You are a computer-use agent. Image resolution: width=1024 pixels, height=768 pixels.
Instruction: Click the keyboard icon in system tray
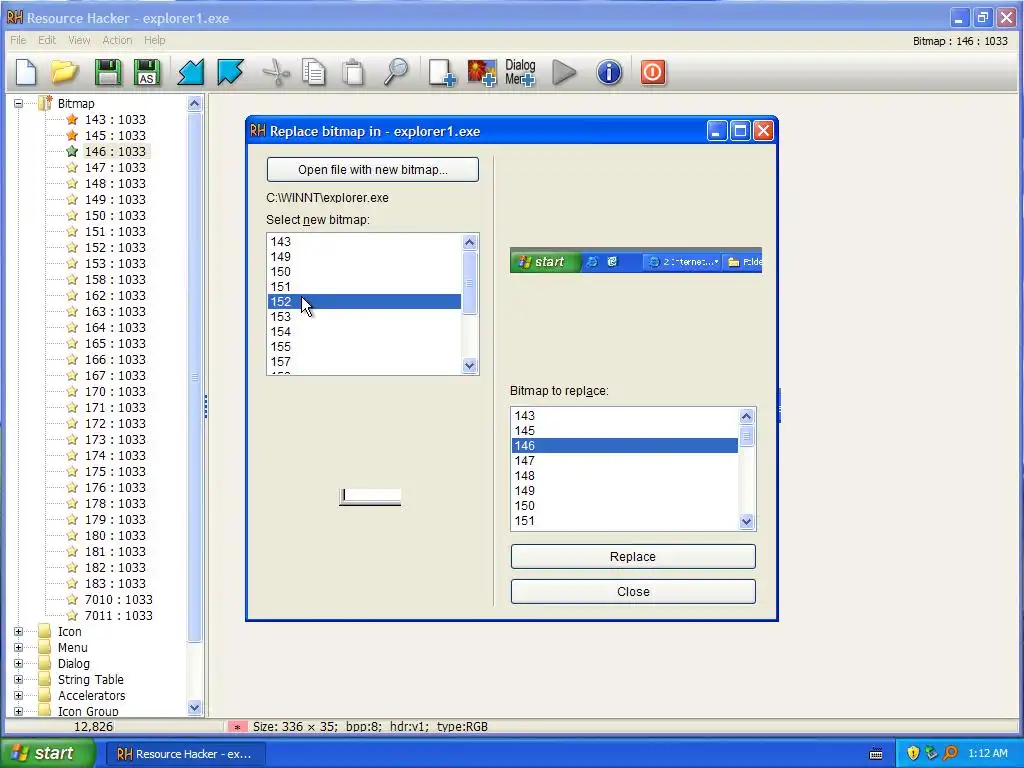876,754
